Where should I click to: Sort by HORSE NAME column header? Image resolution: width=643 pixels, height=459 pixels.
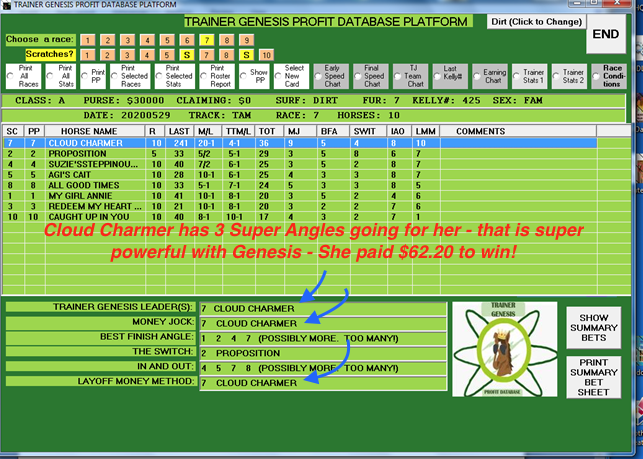click(x=95, y=131)
